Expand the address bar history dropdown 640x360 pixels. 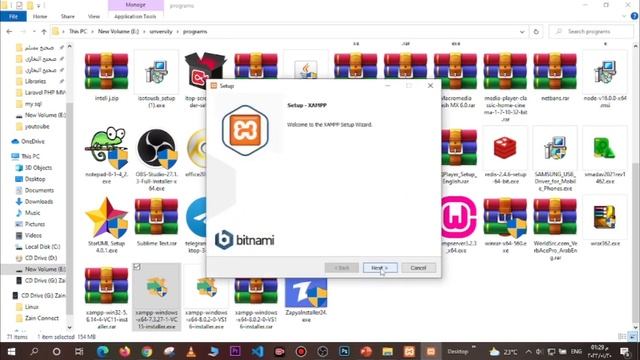522,31
